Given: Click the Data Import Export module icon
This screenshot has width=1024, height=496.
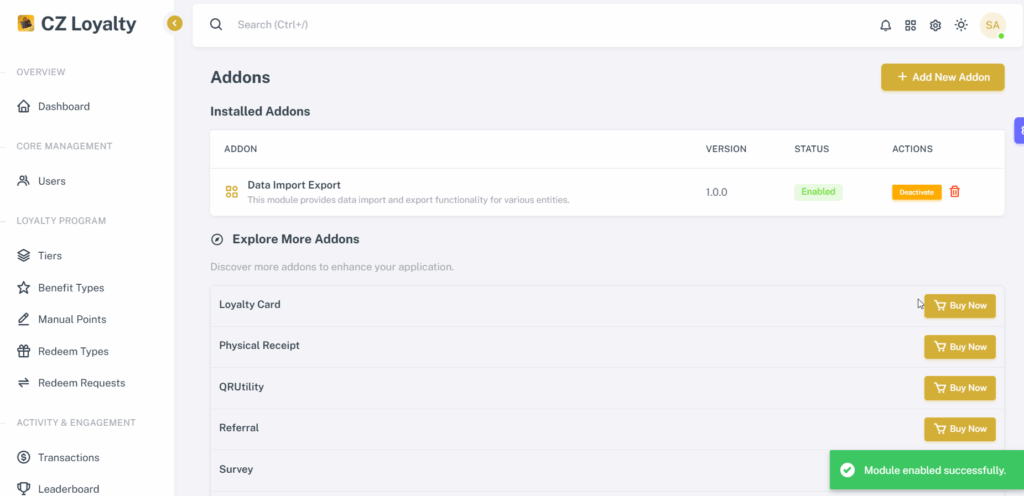Looking at the screenshot, I should pos(231,192).
